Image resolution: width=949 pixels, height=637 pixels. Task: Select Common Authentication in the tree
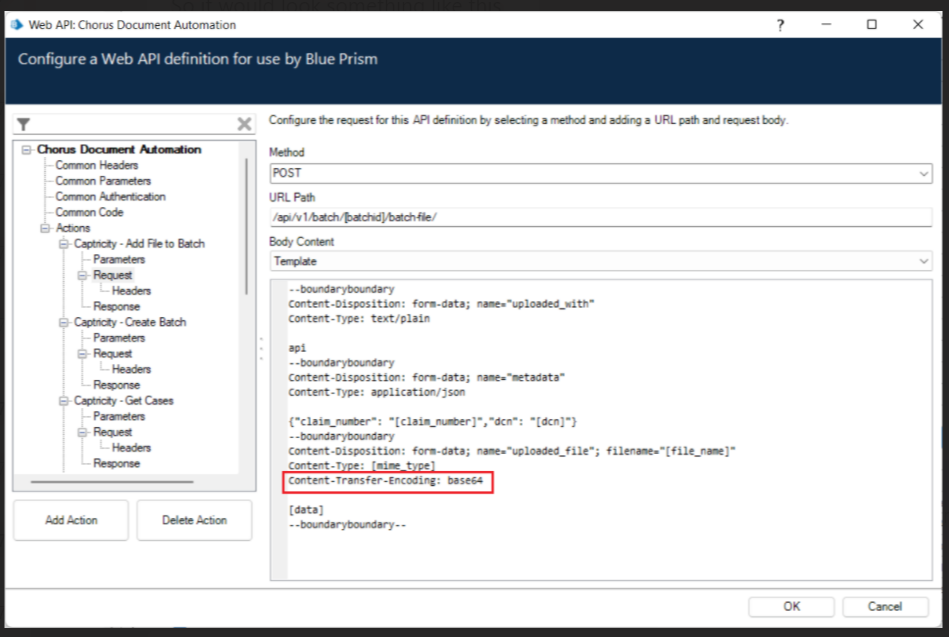coord(110,197)
